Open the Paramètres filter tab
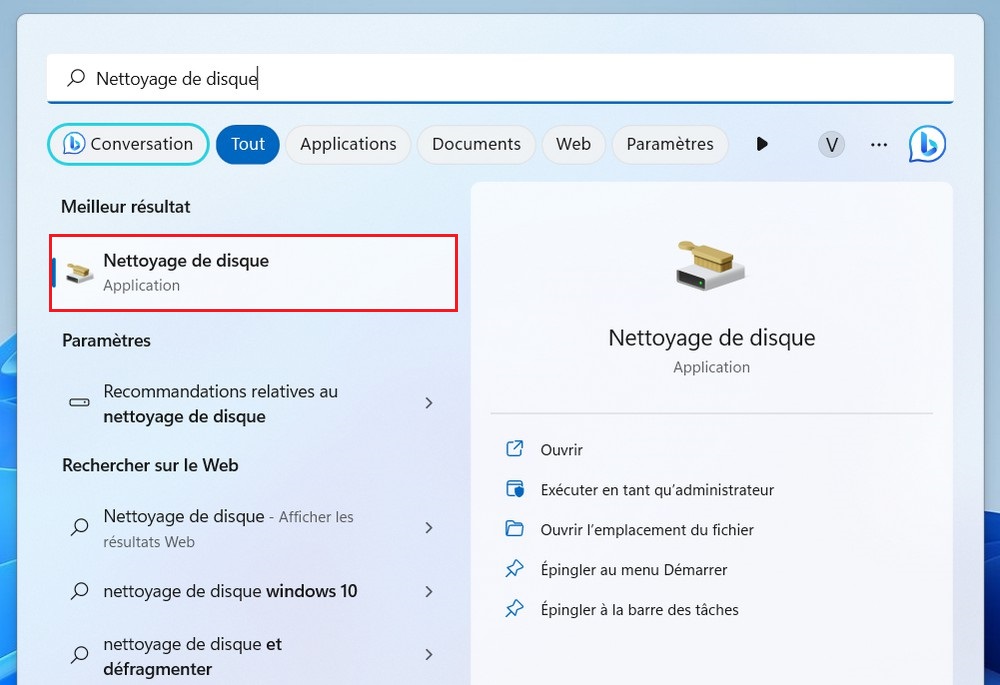This screenshot has height=685, width=1000. [x=670, y=144]
